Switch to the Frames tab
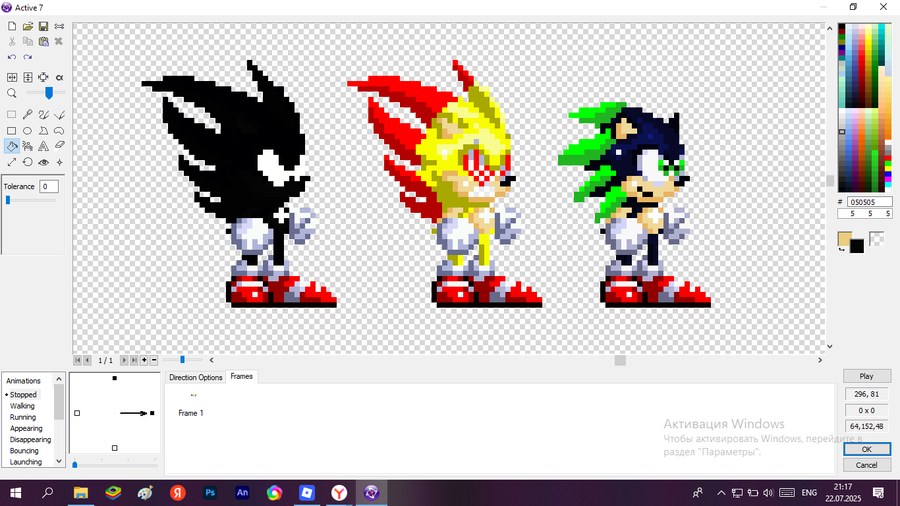Image resolution: width=900 pixels, height=506 pixels. tap(241, 376)
